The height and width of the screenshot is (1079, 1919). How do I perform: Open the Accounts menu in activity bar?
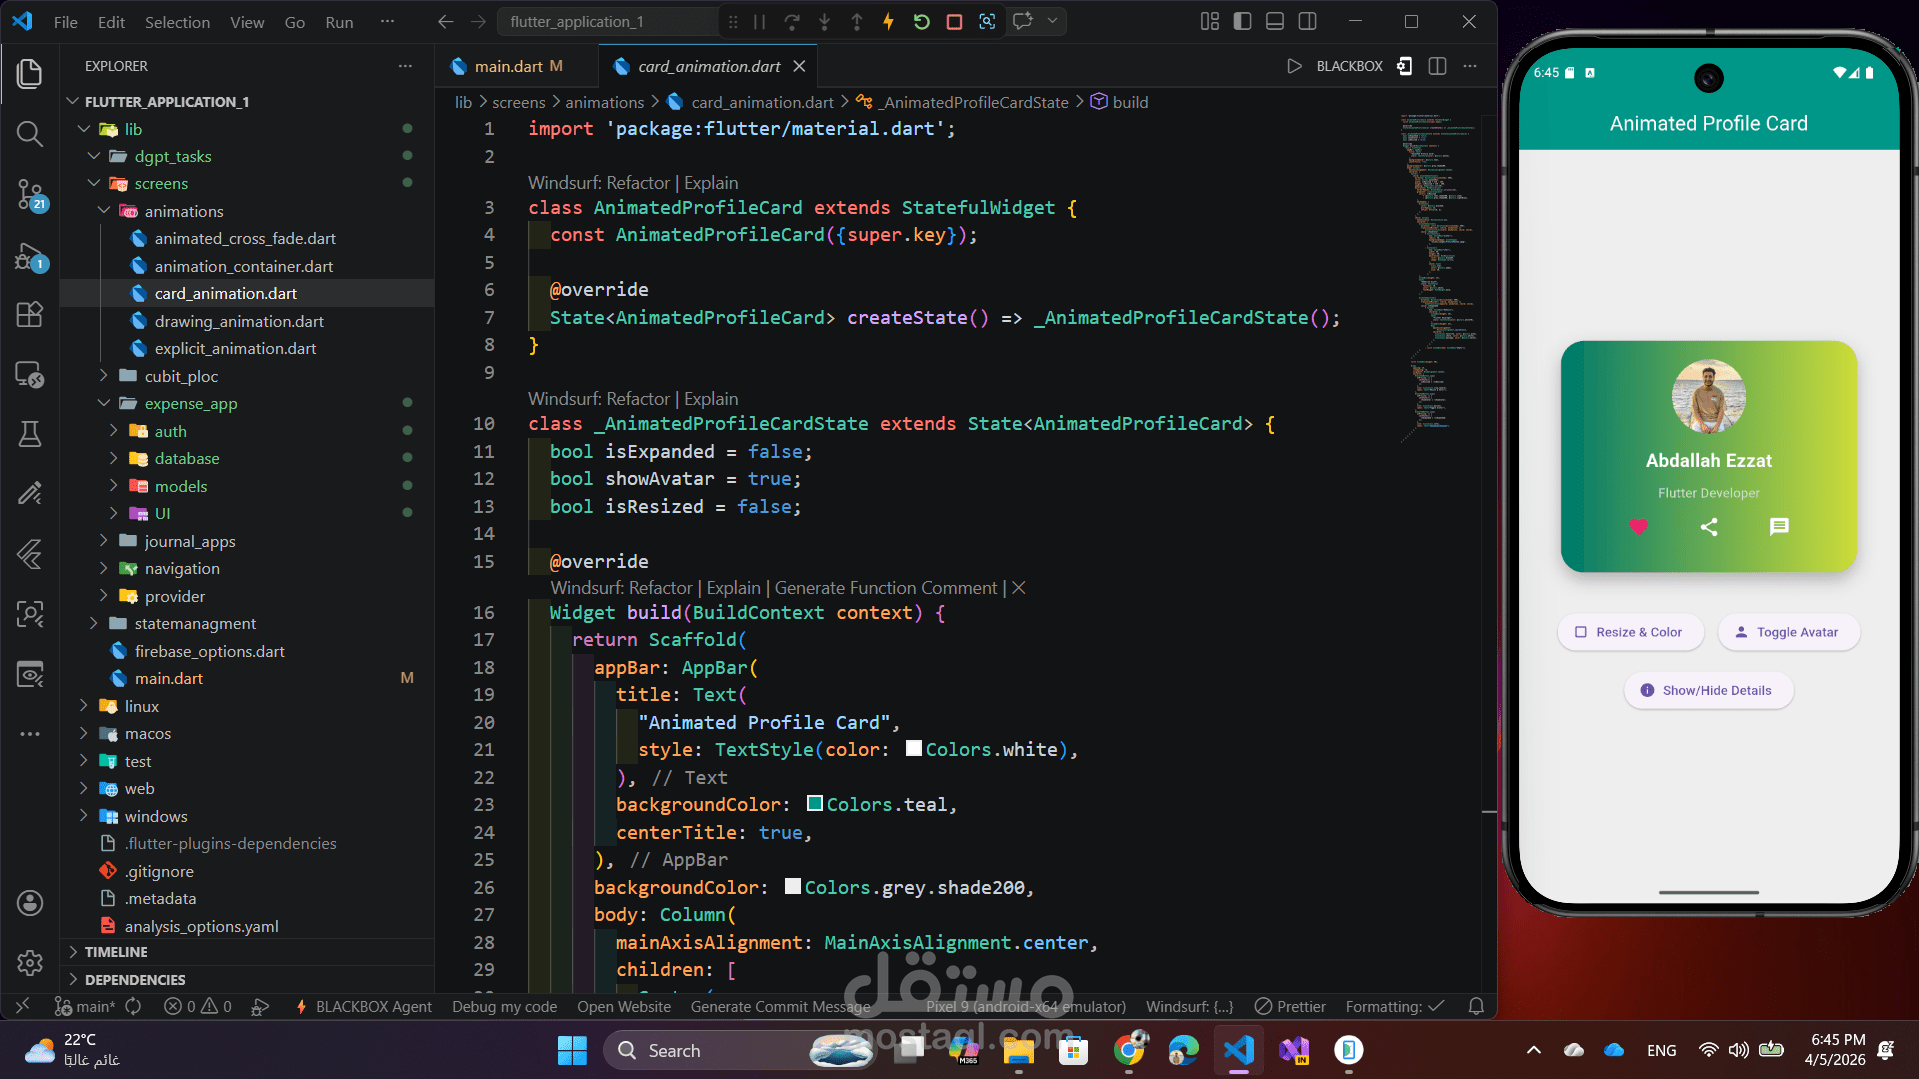(30, 903)
